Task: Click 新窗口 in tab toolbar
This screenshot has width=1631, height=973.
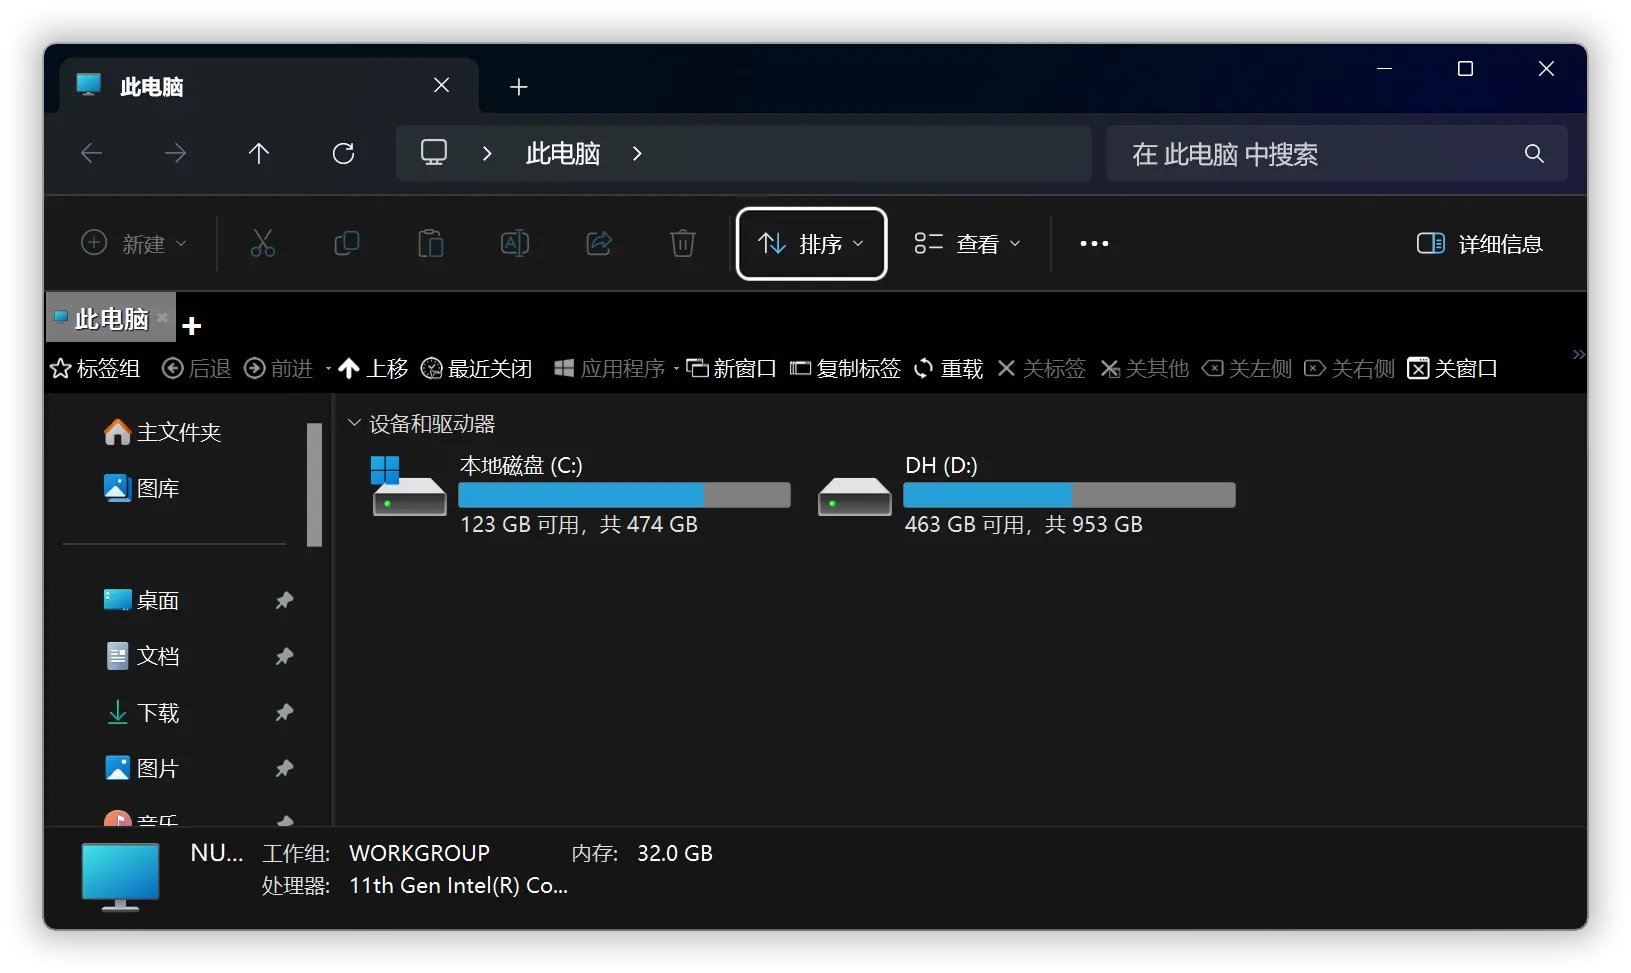Action: click(x=731, y=369)
